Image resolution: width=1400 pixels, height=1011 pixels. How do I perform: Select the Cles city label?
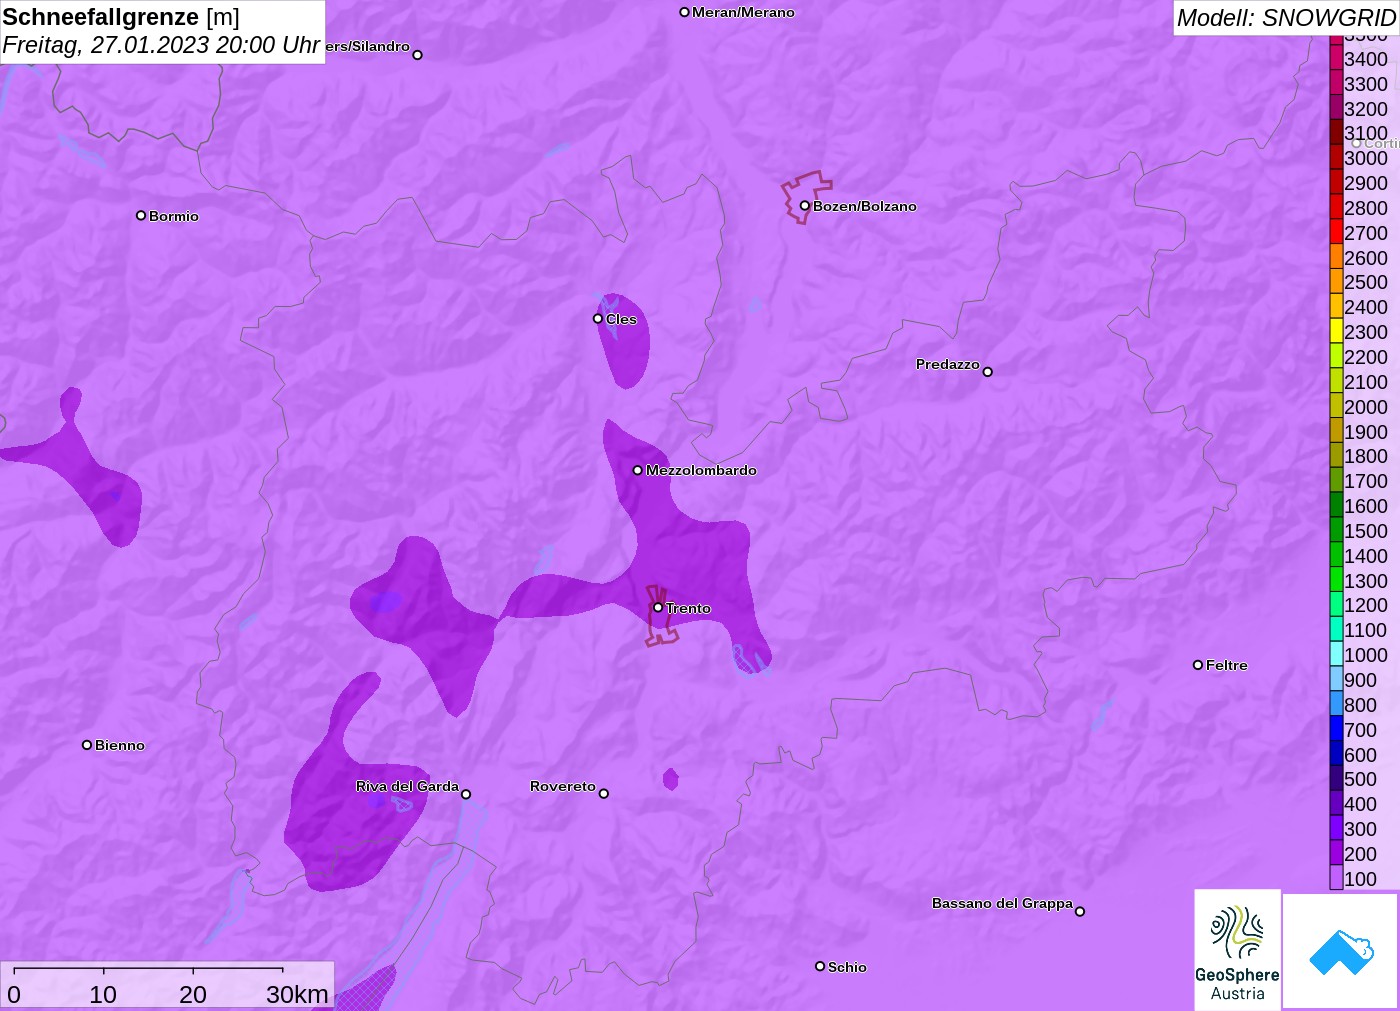click(621, 319)
